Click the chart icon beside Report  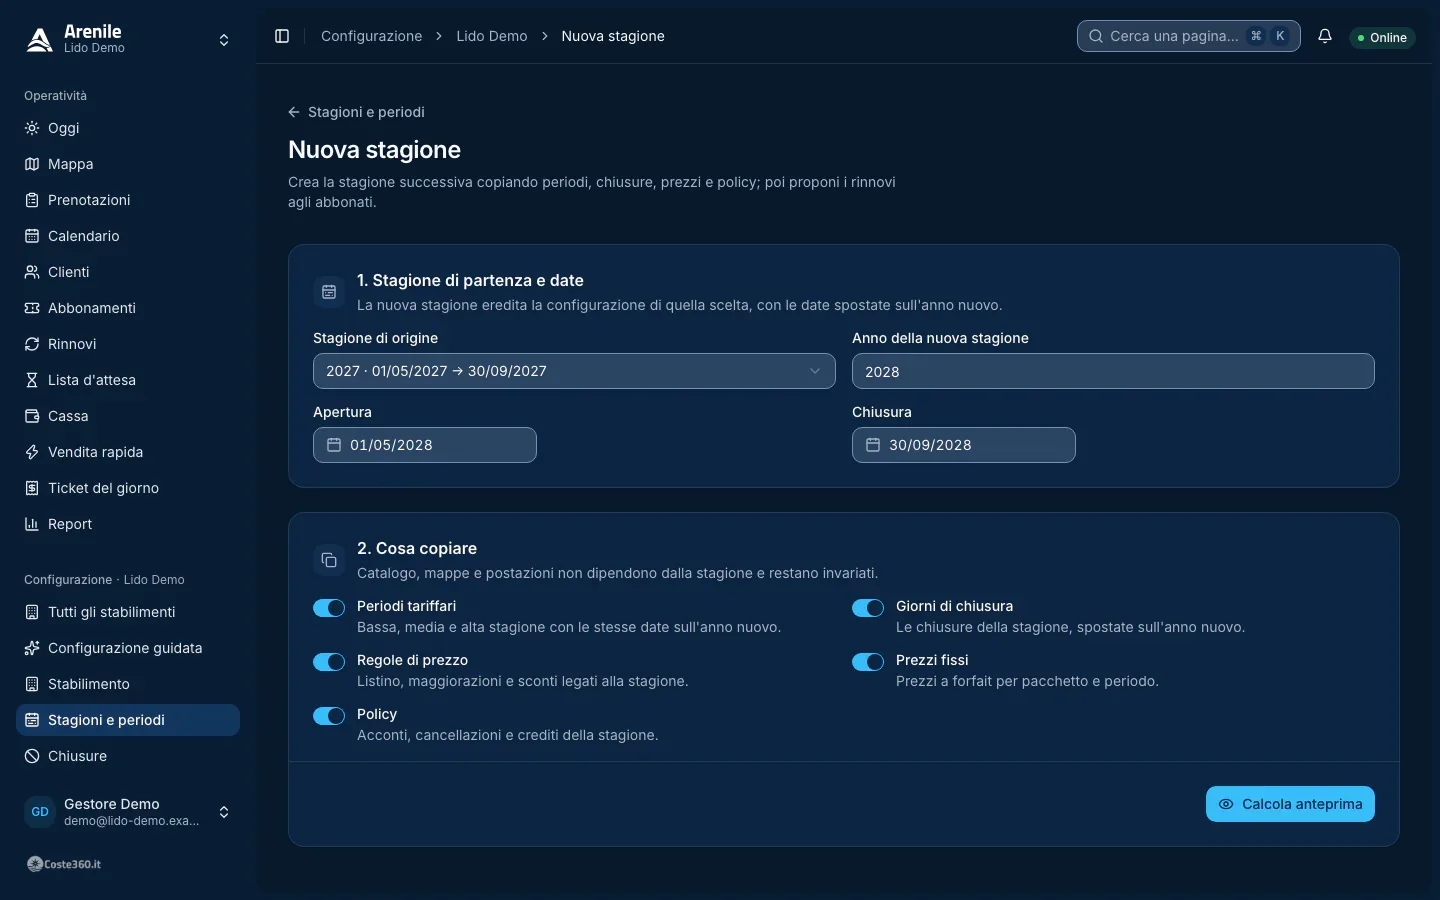click(x=32, y=524)
